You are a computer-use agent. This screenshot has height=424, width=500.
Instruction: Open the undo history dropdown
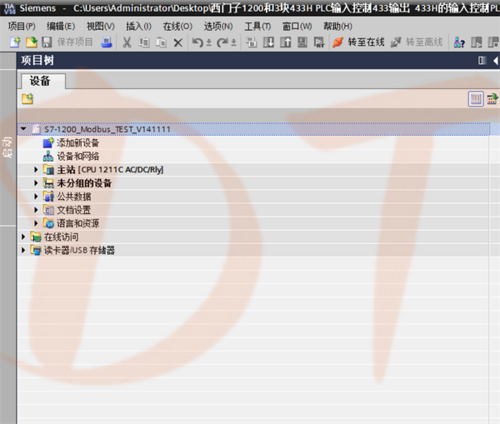(209, 43)
